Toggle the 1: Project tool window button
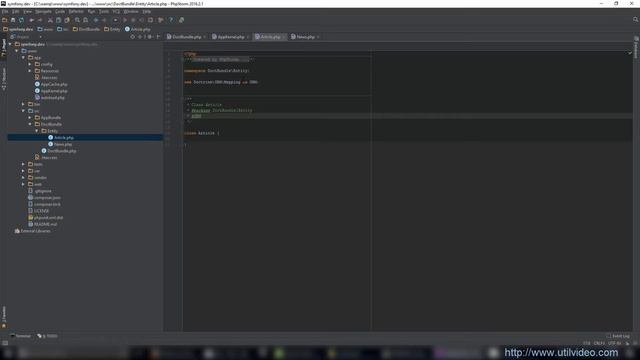640x360 pixels. click(4, 48)
